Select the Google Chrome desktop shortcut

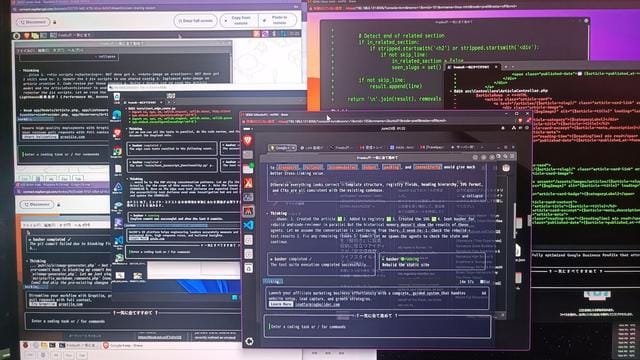point(117,152)
